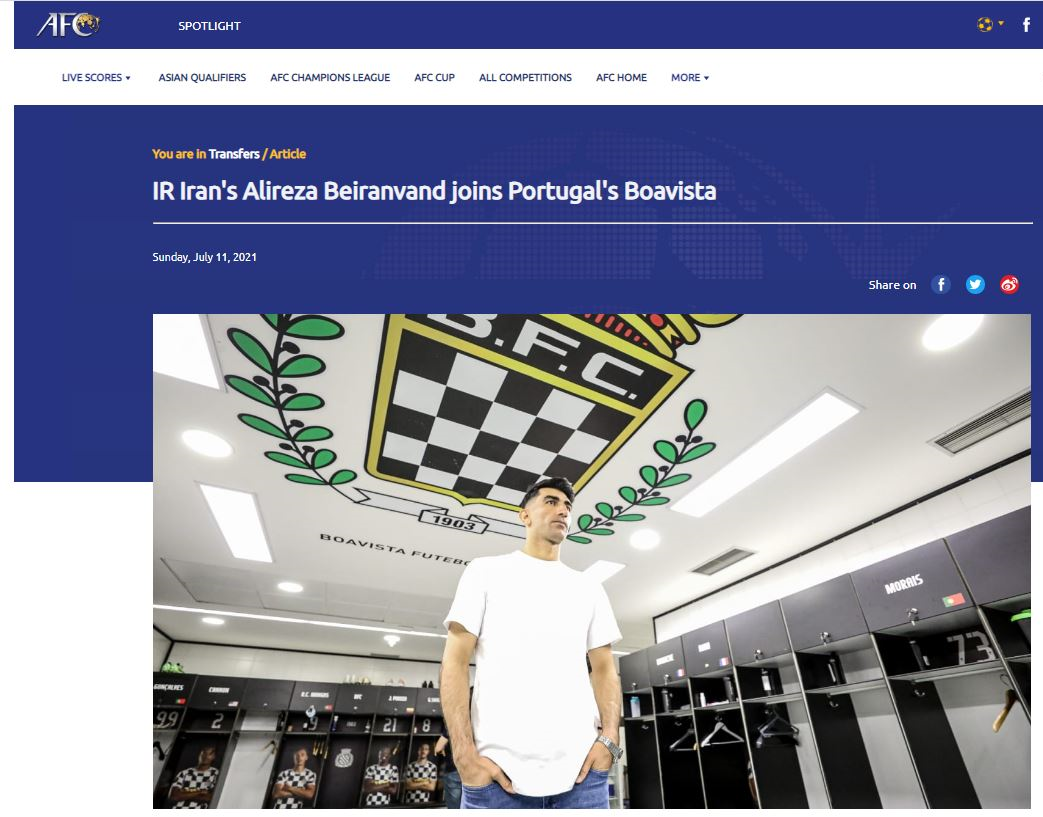Select All Competitions in navigation
The height and width of the screenshot is (817, 1043).
click(x=525, y=78)
